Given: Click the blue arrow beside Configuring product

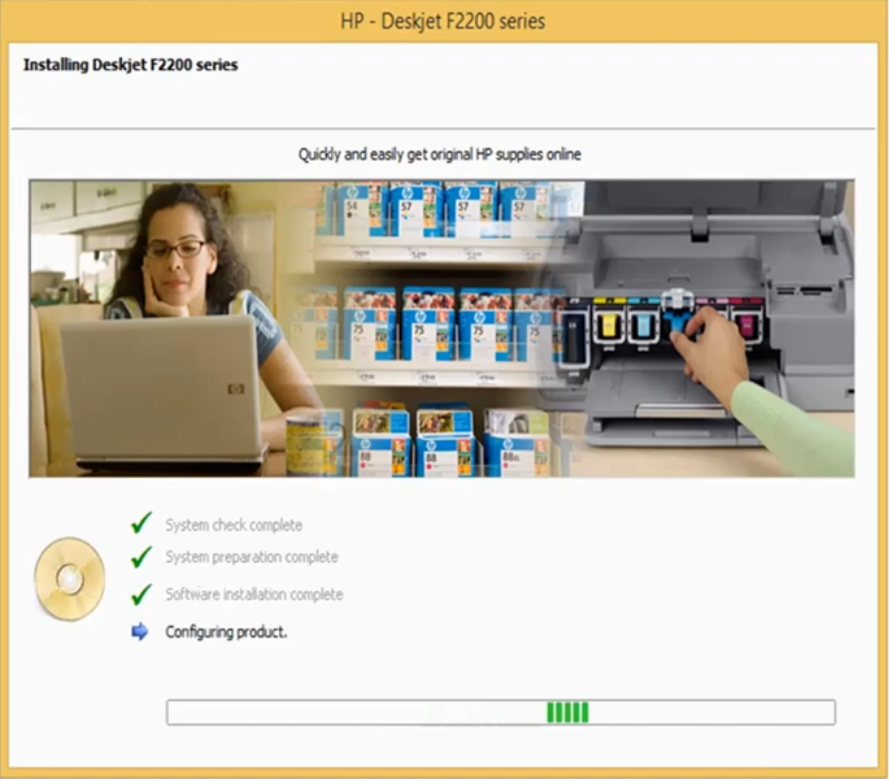Looking at the screenshot, I should (x=139, y=632).
